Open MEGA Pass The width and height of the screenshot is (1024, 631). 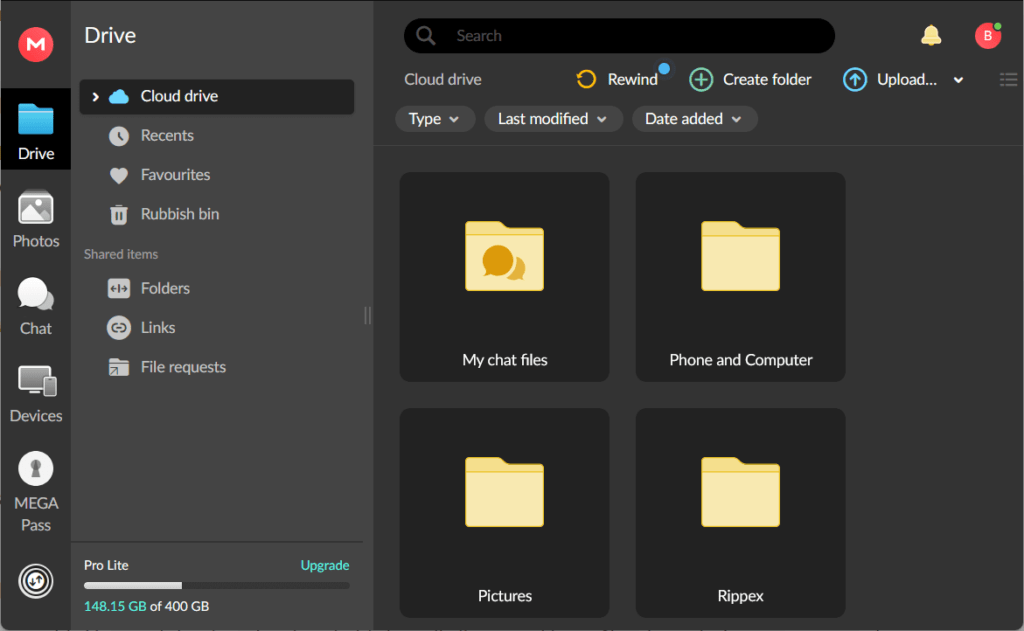(x=36, y=492)
